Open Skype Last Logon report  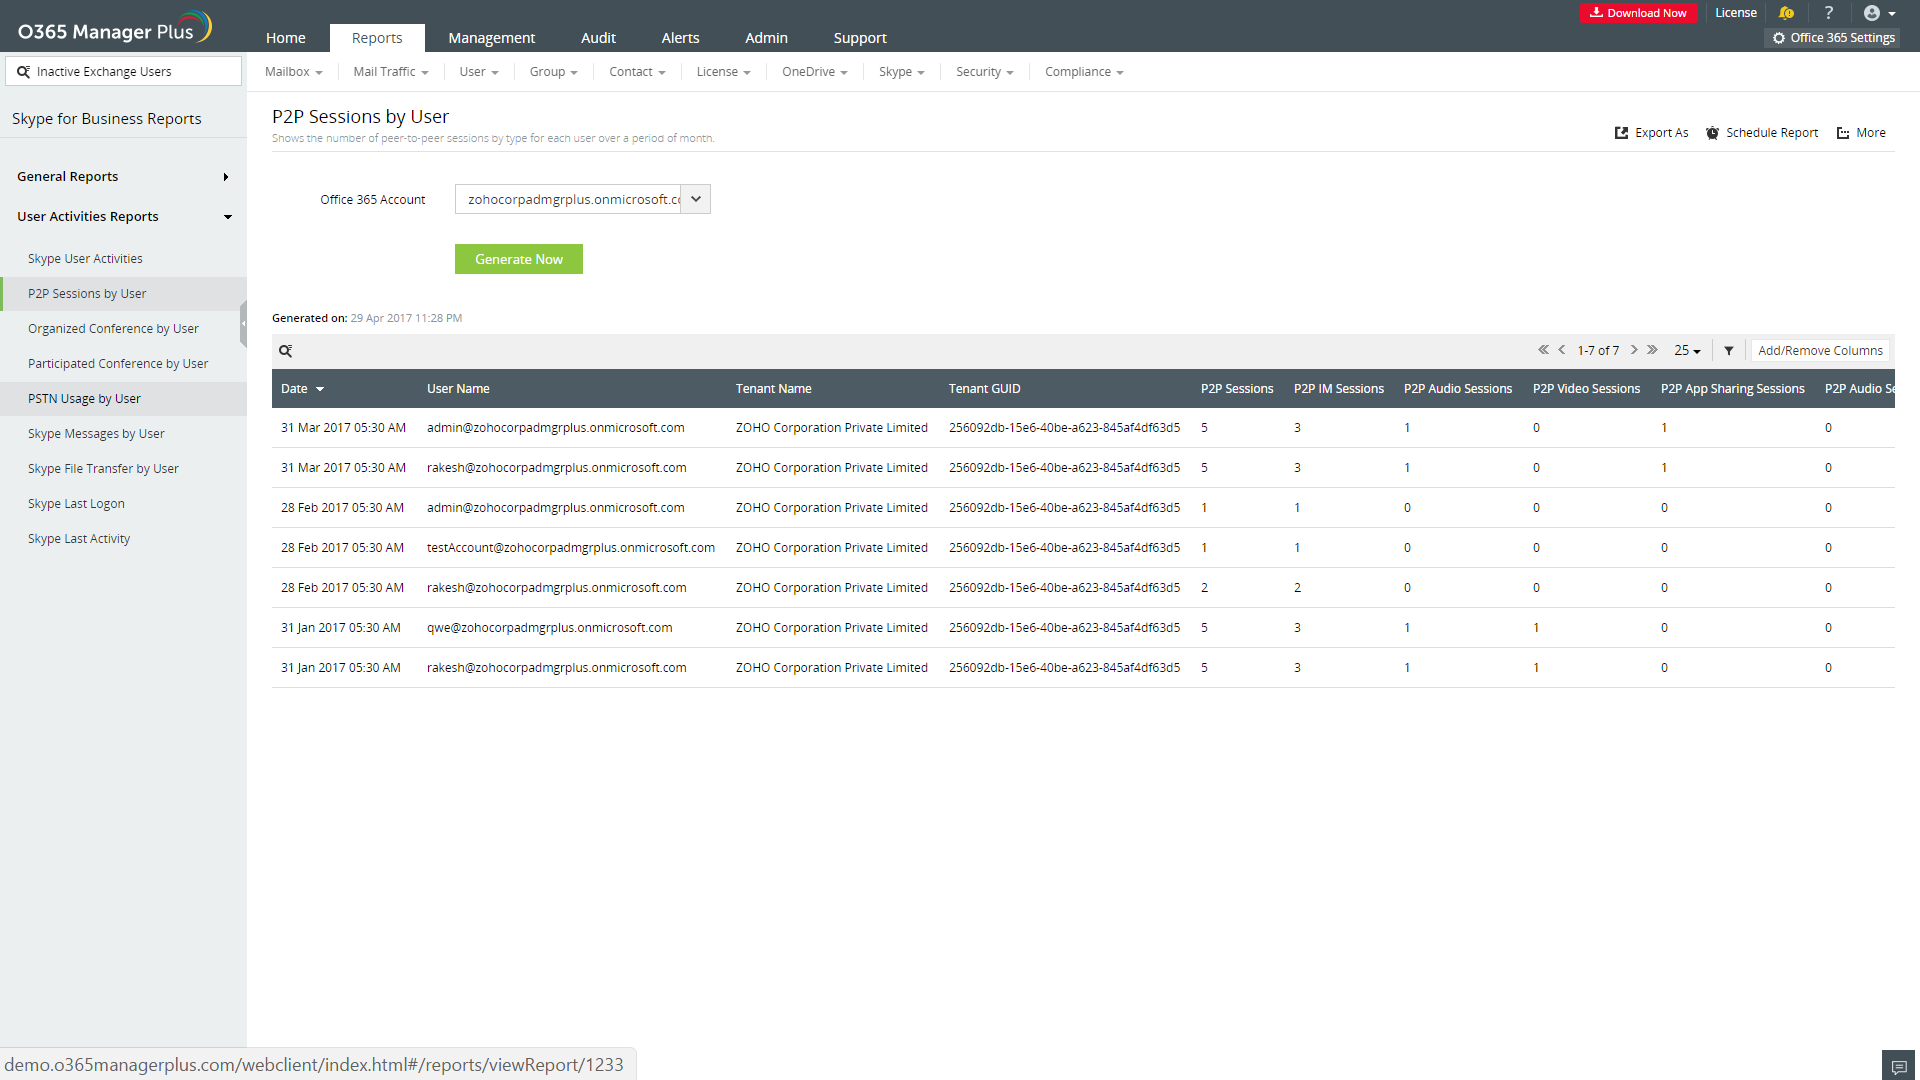[x=76, y=504]
